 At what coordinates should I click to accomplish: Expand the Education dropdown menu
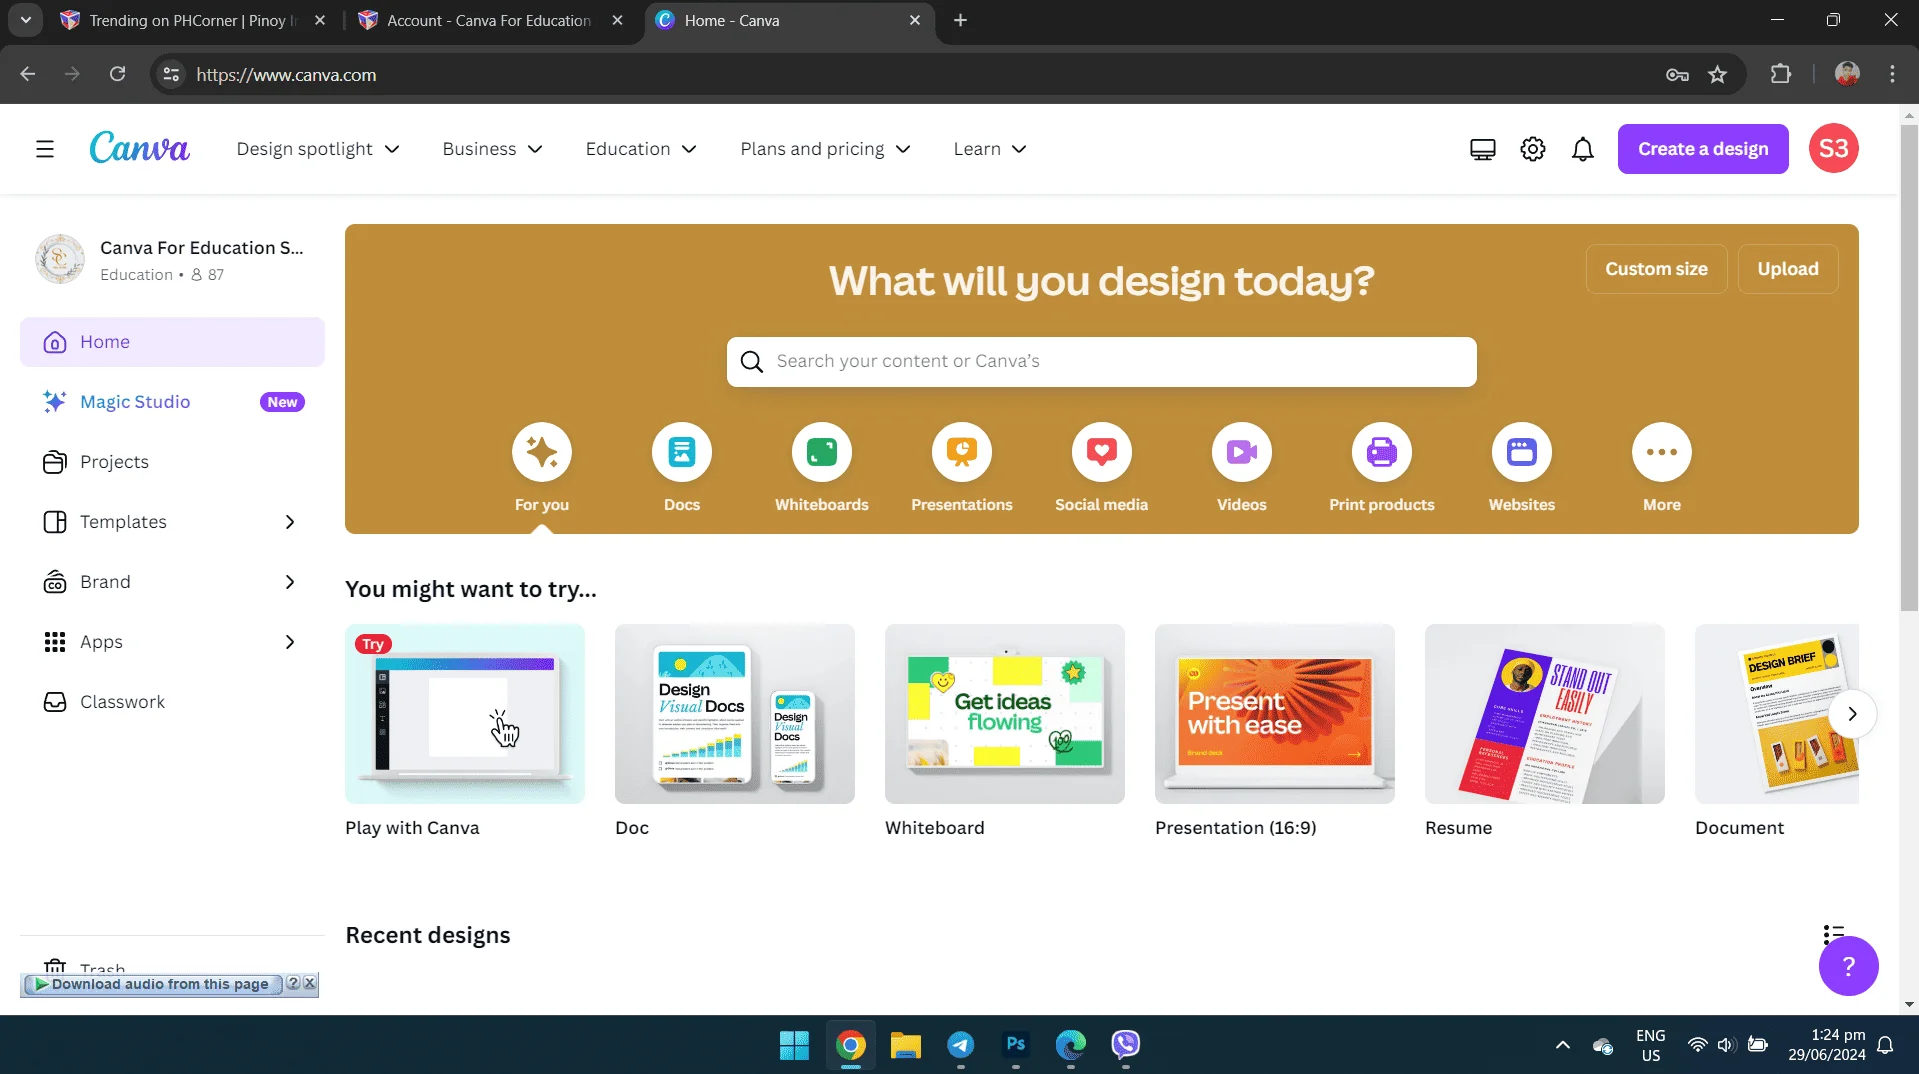[641, 149]
